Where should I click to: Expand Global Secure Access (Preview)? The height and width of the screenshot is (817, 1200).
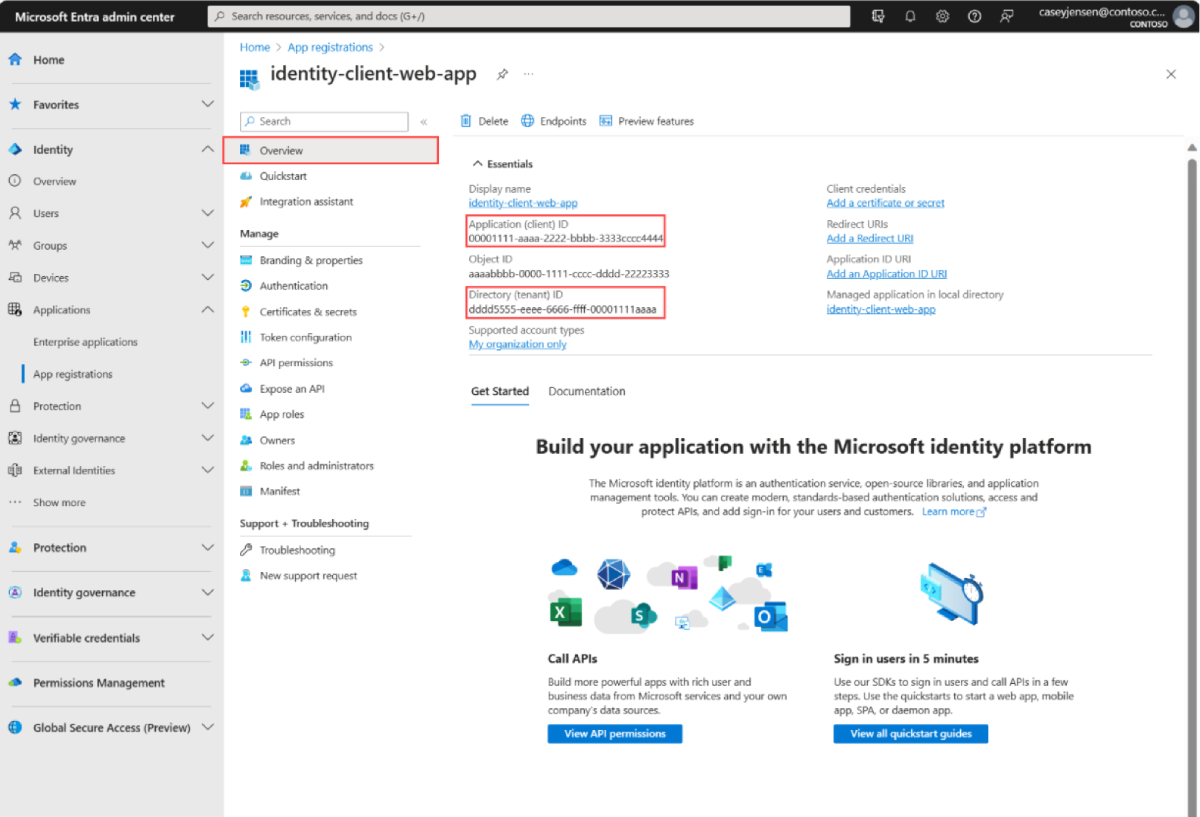point(208,728)
